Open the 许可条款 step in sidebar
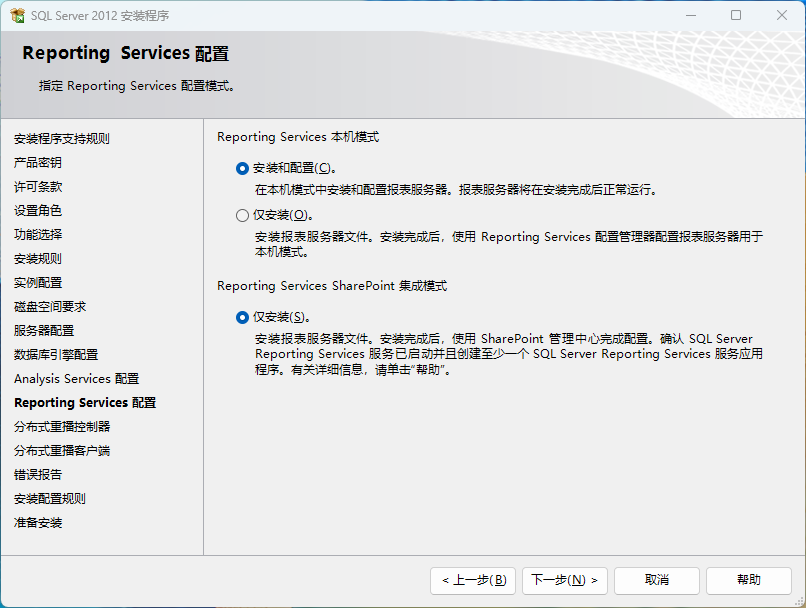806x608 pixels. [x=38, y=187]
